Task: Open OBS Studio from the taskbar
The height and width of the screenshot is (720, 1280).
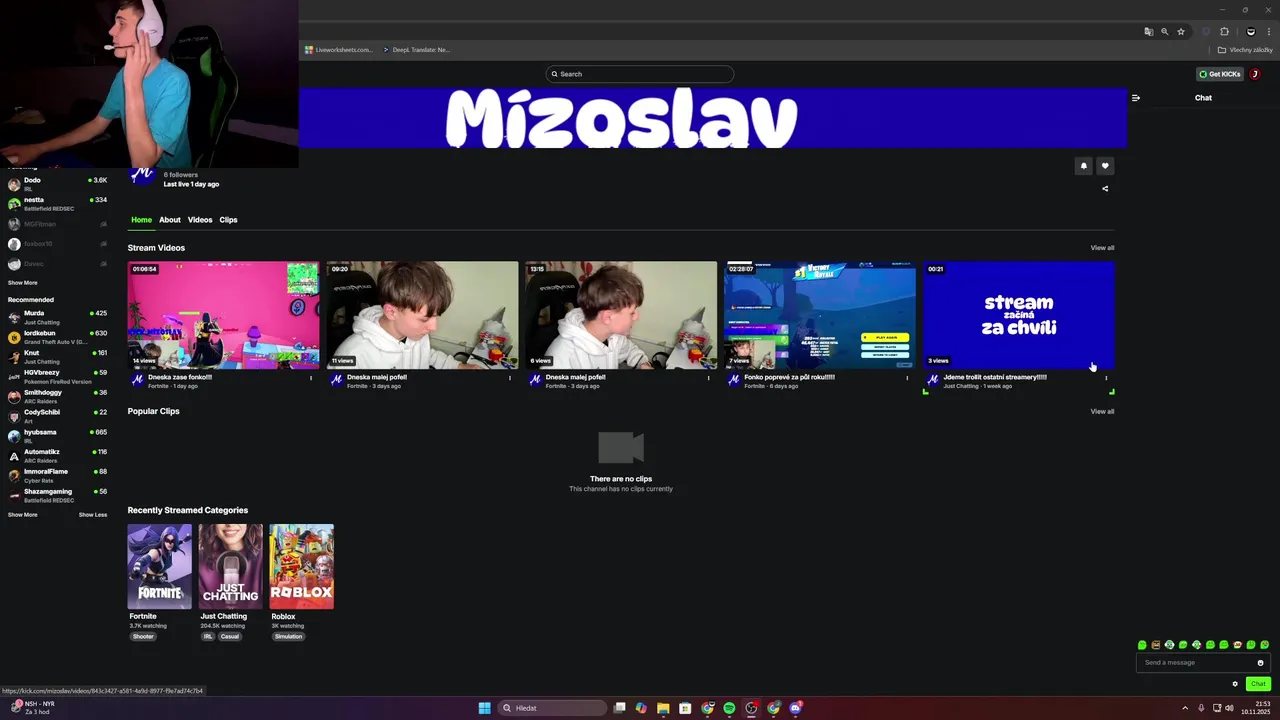Action: 751,708
